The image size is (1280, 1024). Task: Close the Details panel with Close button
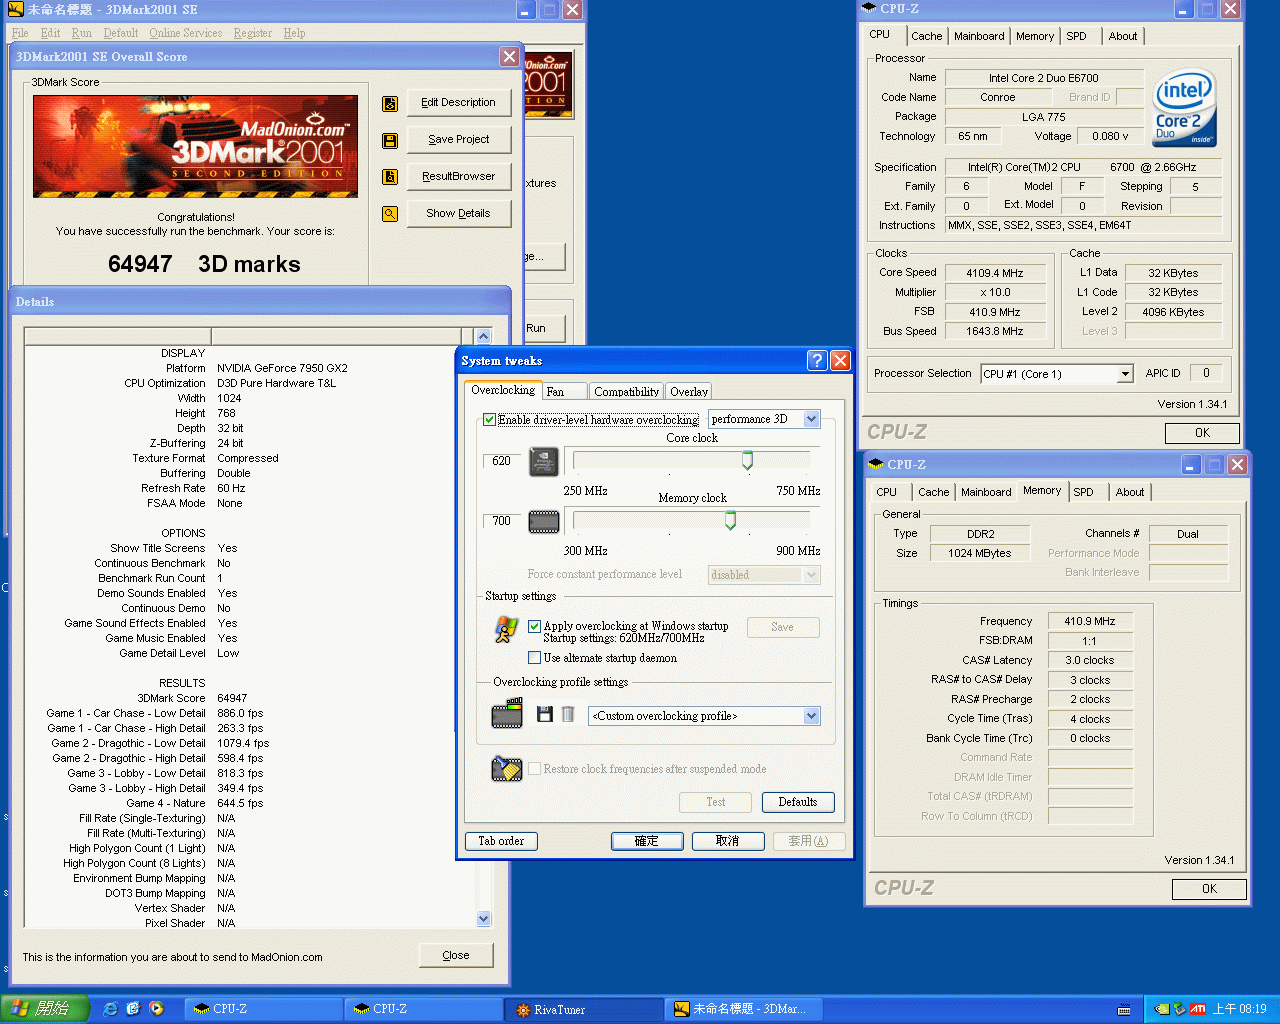click(456, 956)
